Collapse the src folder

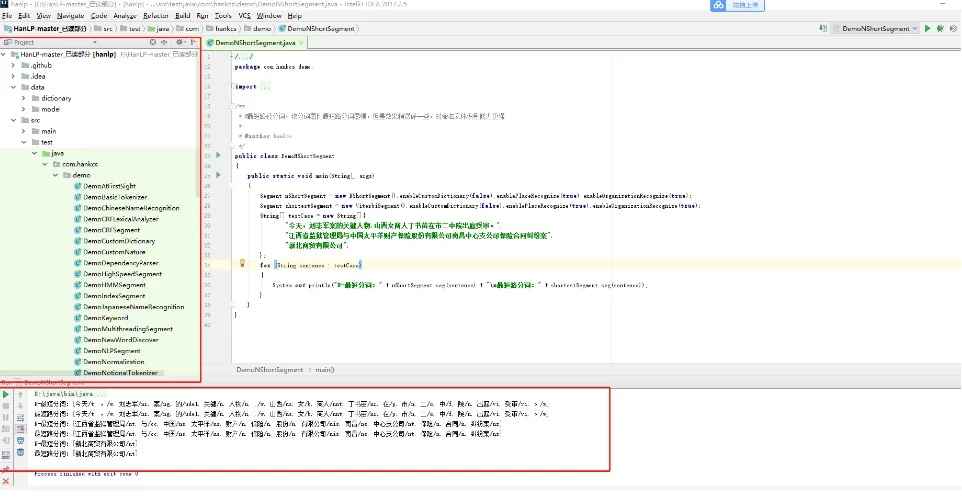(13, 120)
